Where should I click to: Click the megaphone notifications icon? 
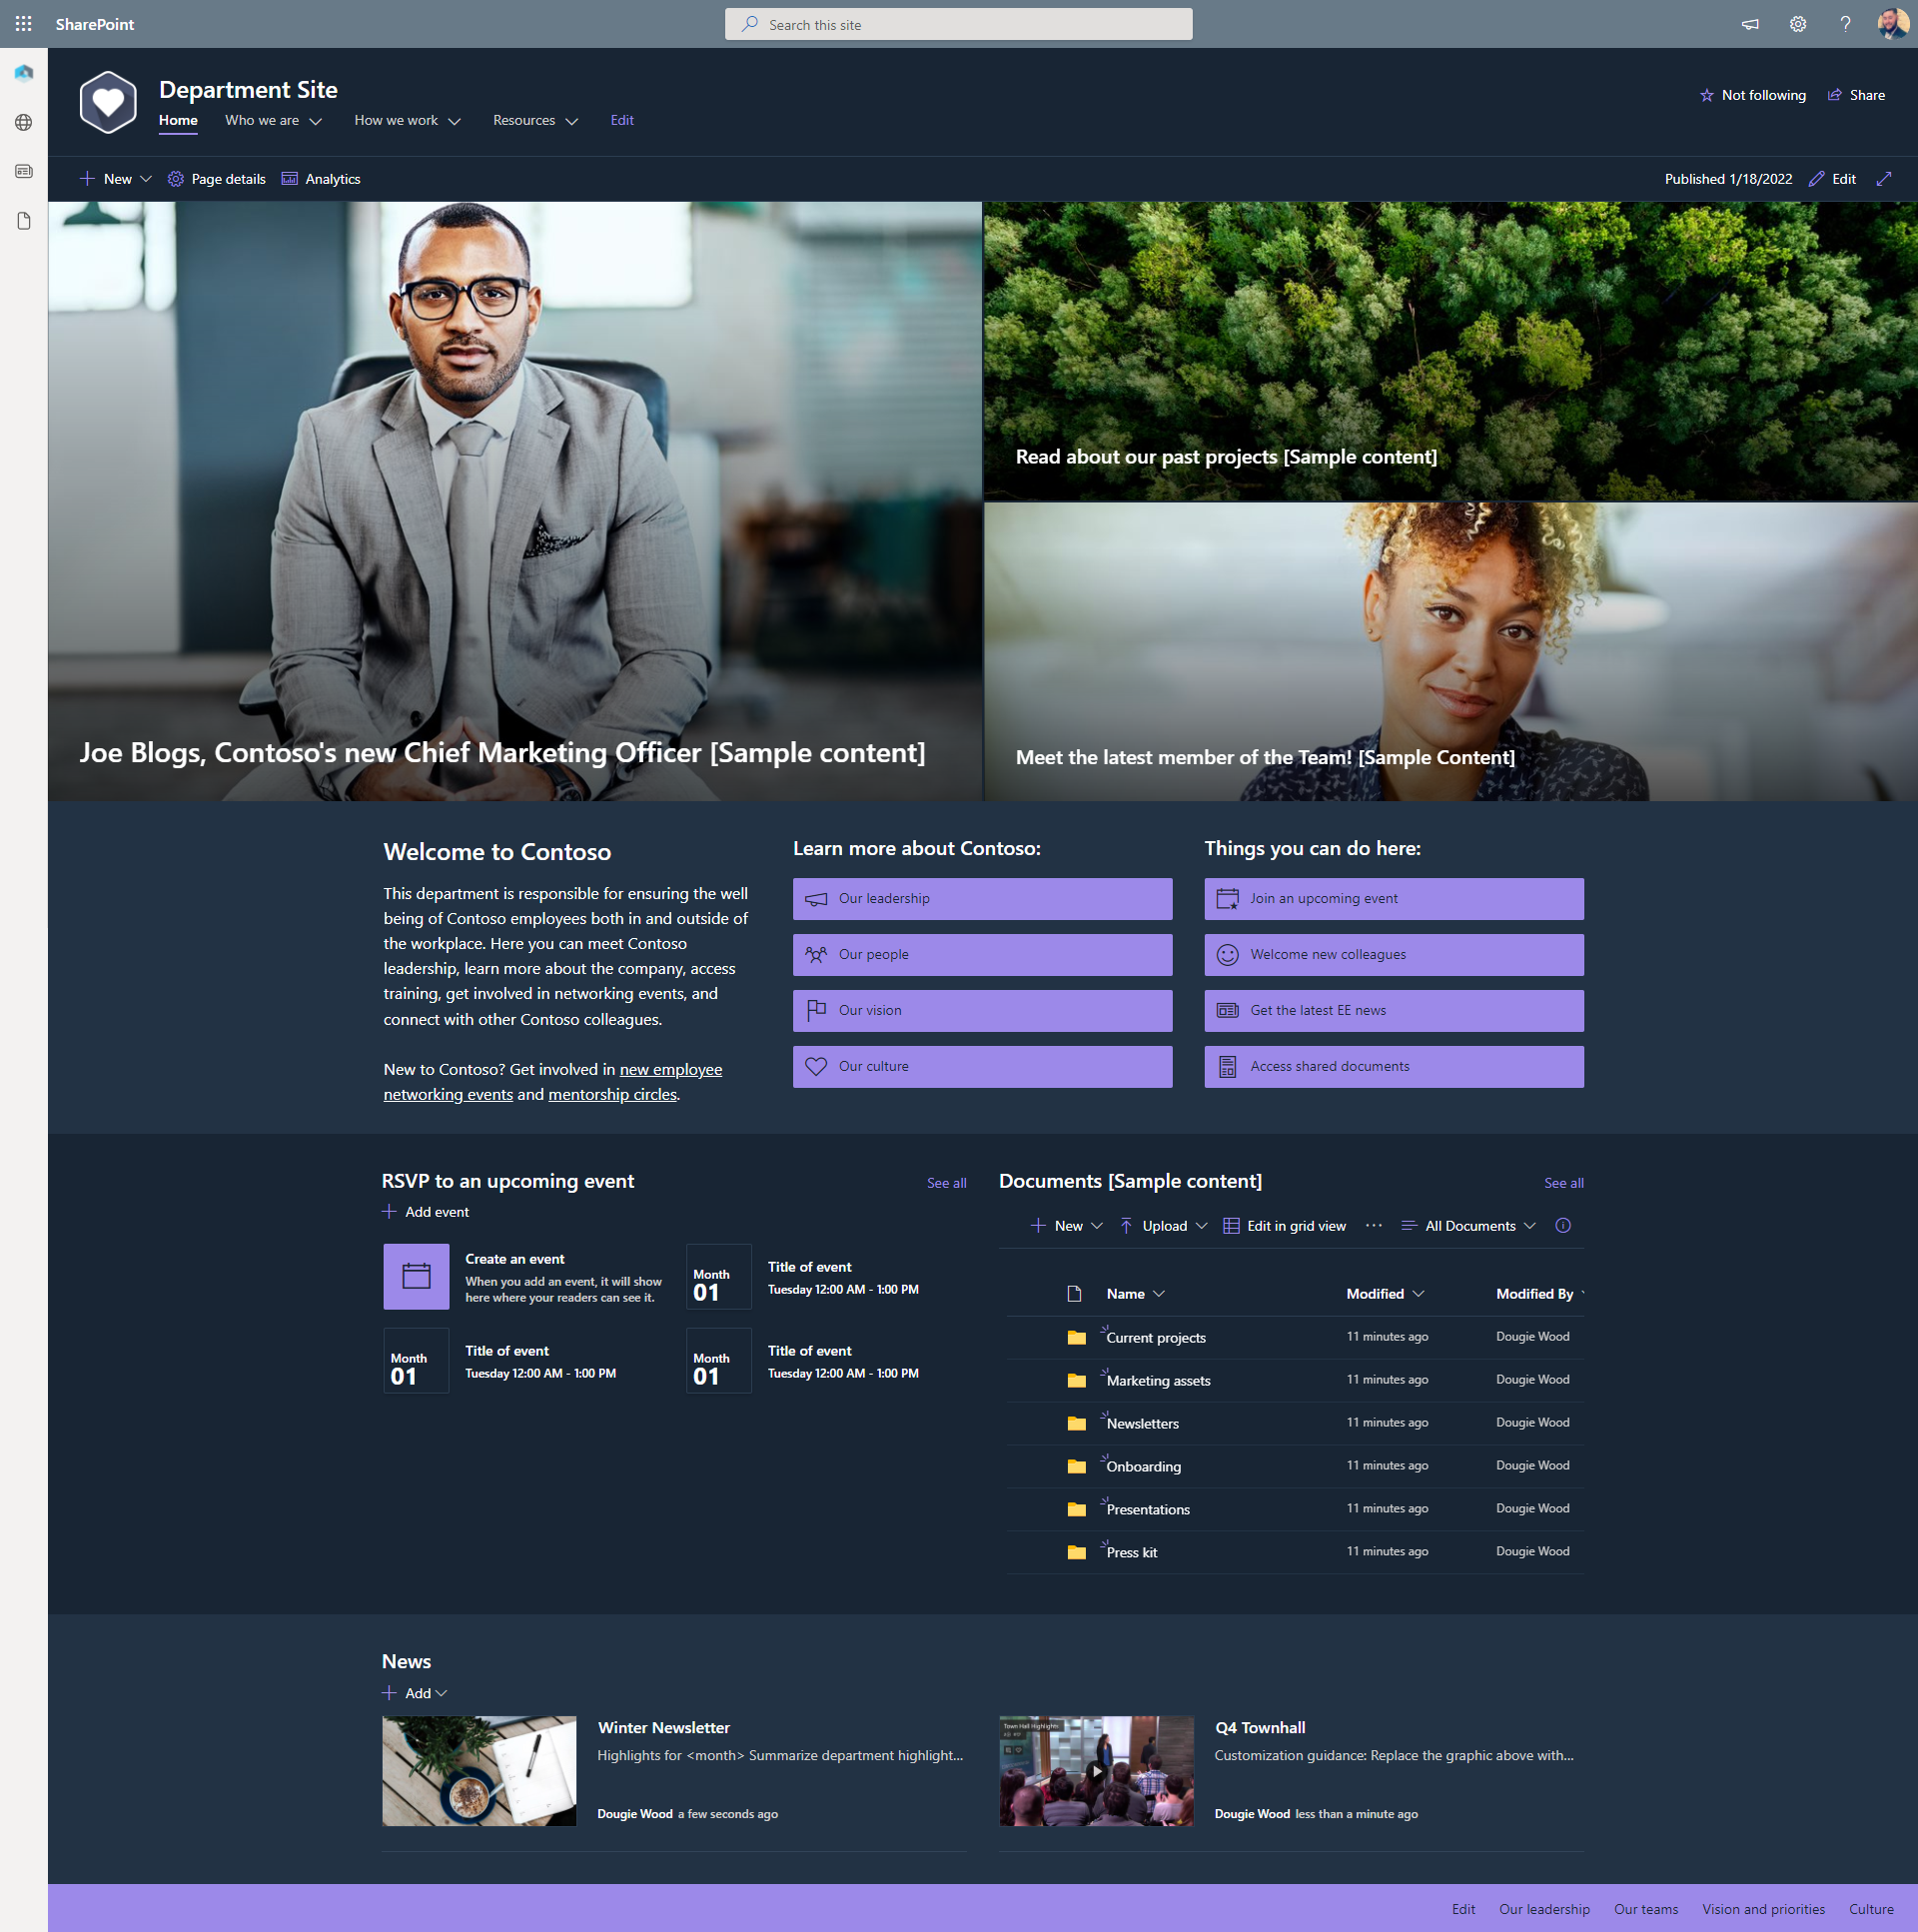tap(1750, 24)
